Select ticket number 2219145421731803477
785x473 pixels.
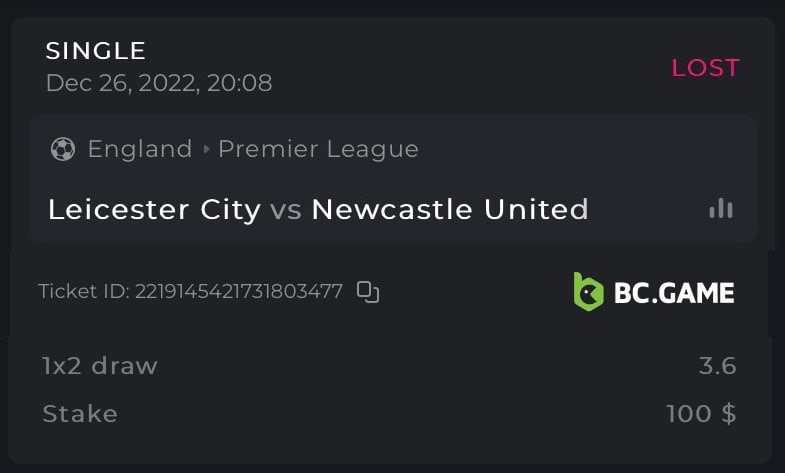pyautogui.click(x=239, y=292)
